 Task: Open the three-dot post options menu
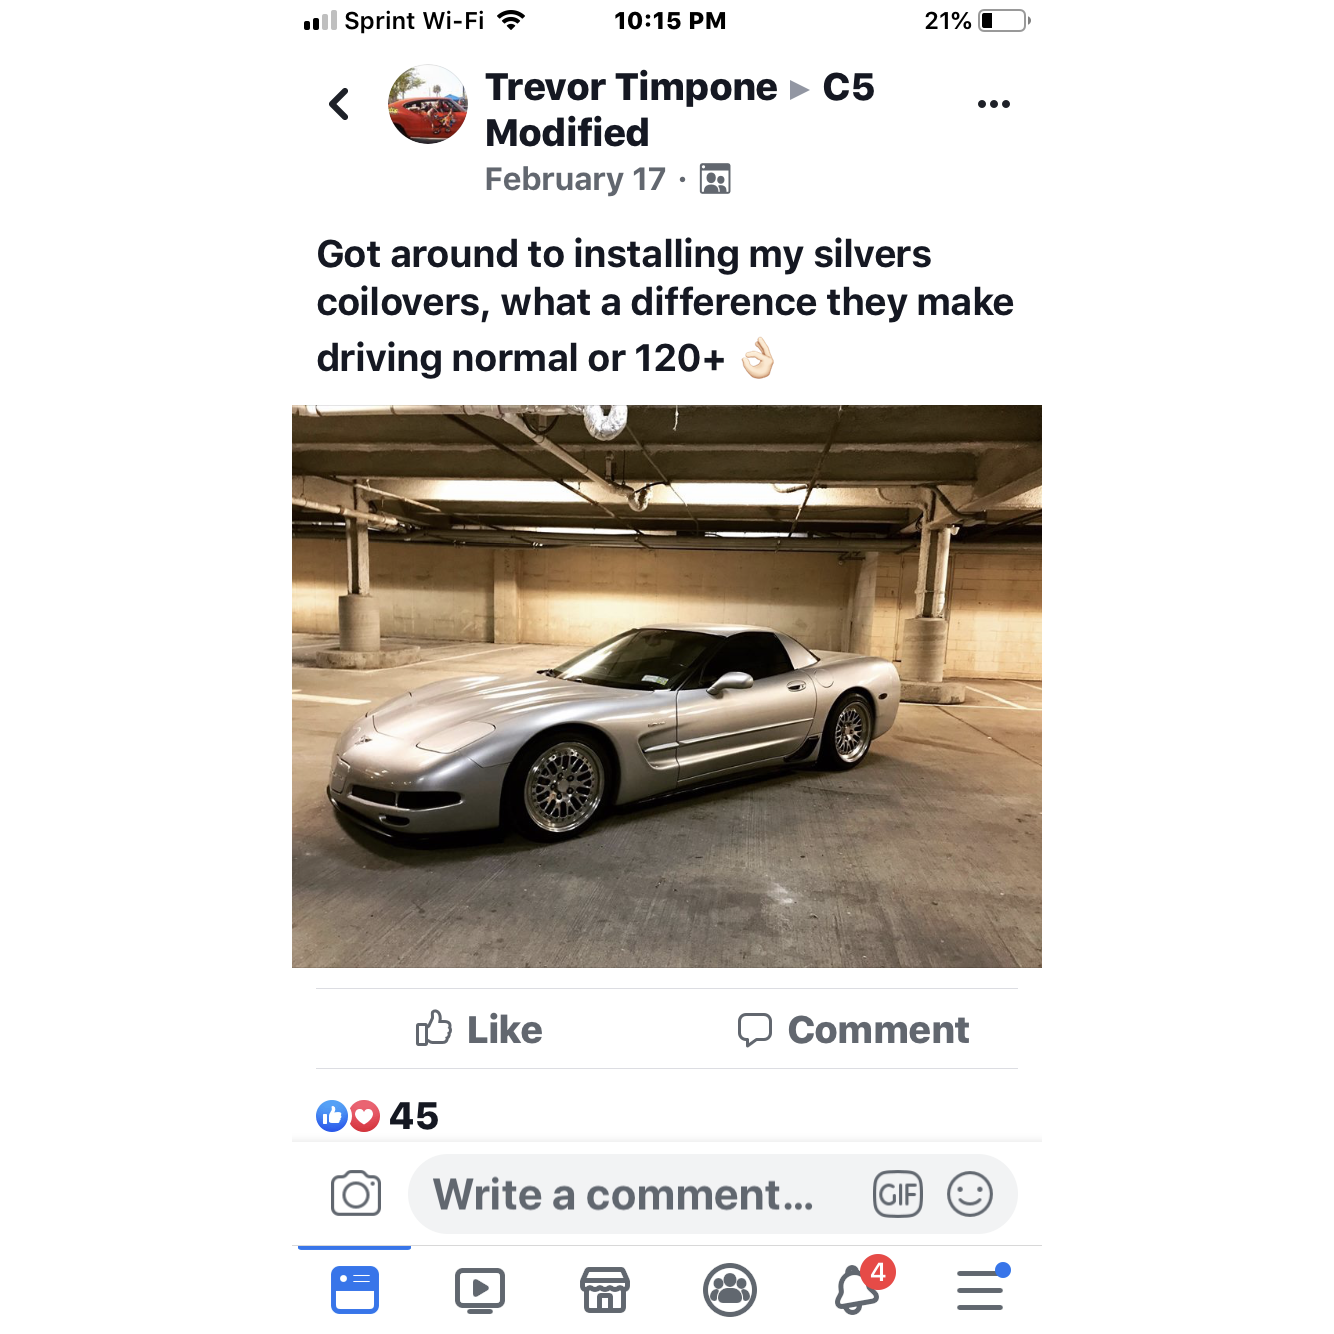click(x=993, y=104)
